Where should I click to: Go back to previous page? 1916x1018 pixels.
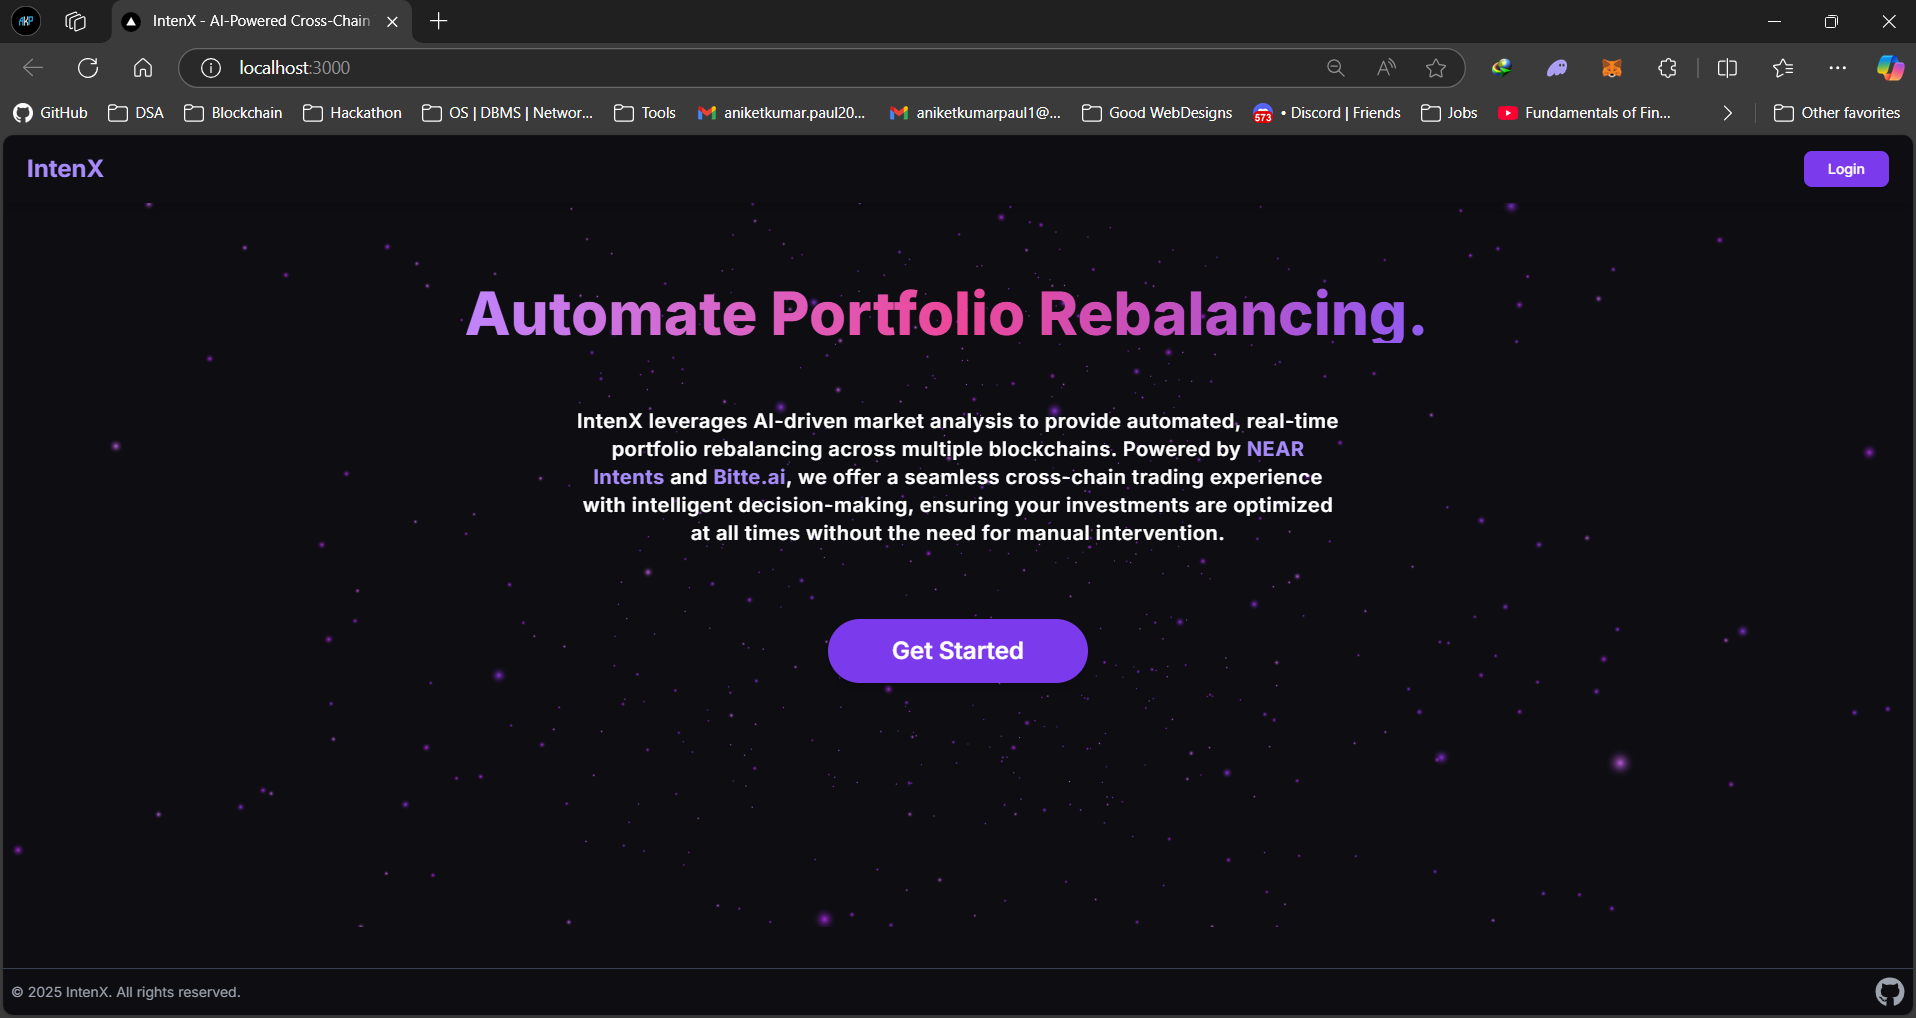pos(33,68)
